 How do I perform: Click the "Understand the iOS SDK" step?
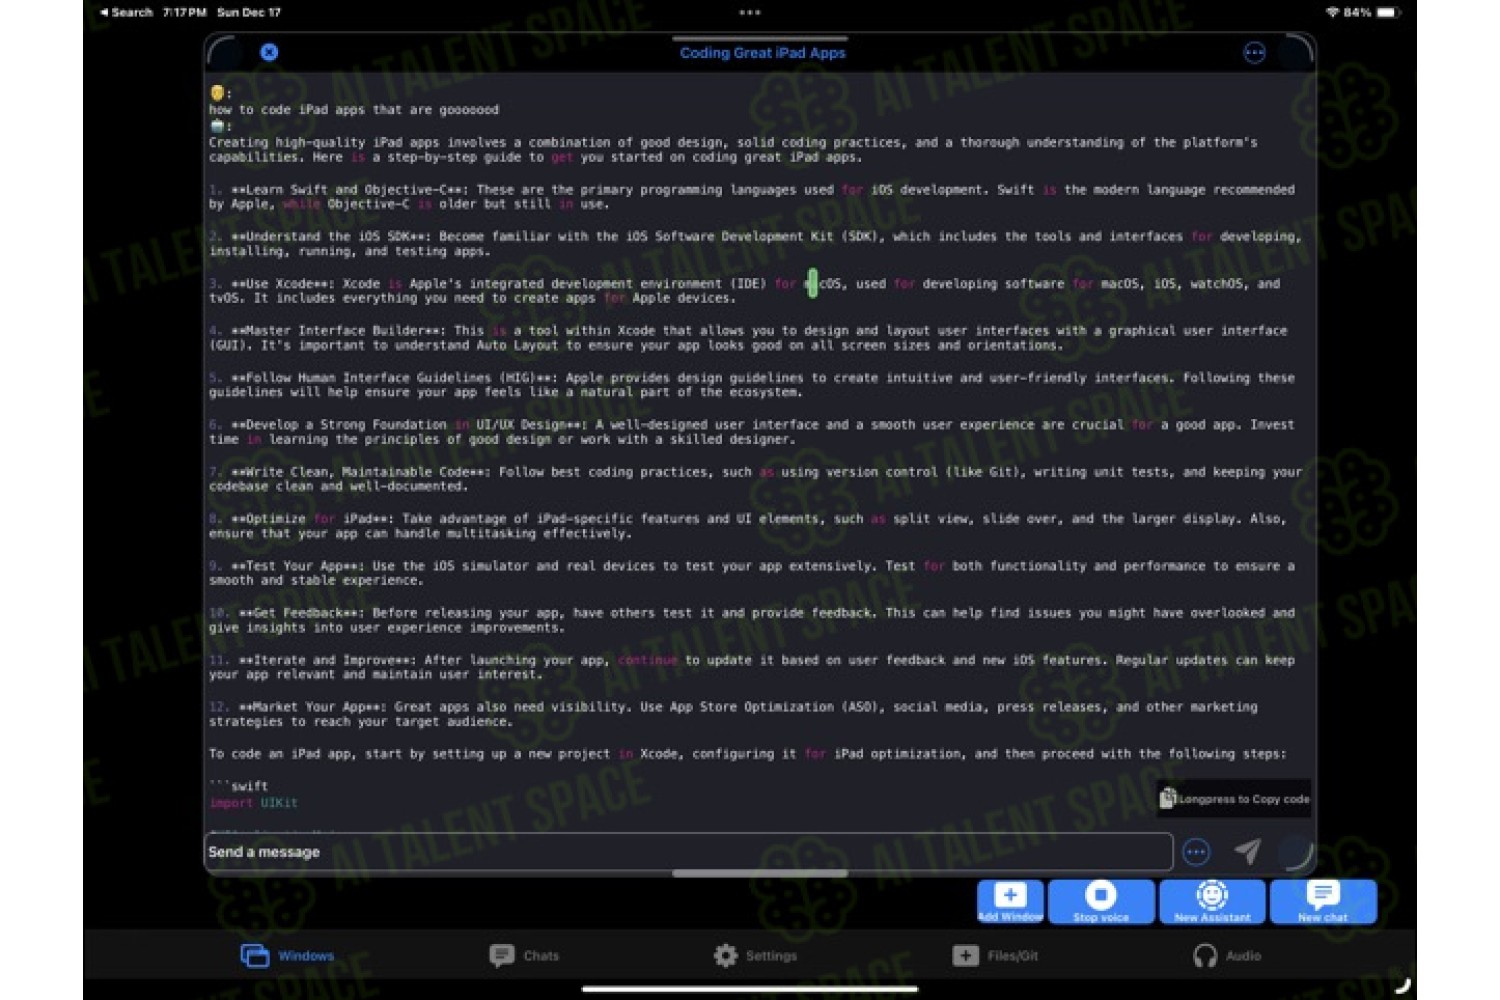coord(755,244)
